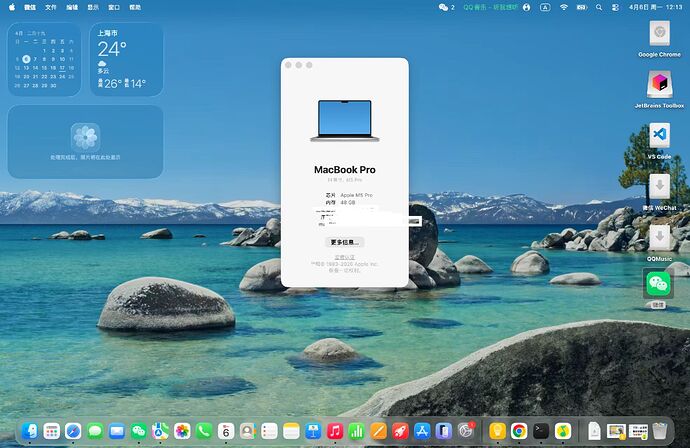The image size is (690, 448).
Task: Open the 帮助 menu
Action: [x=135, y=7]
